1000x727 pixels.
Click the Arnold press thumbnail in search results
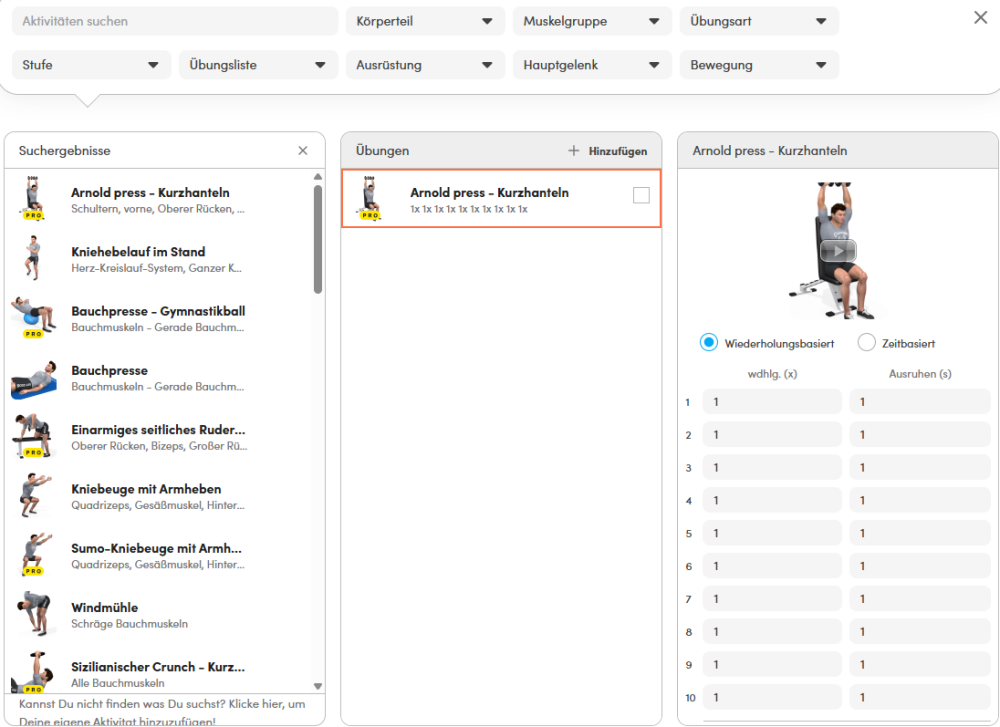point(34,198)
